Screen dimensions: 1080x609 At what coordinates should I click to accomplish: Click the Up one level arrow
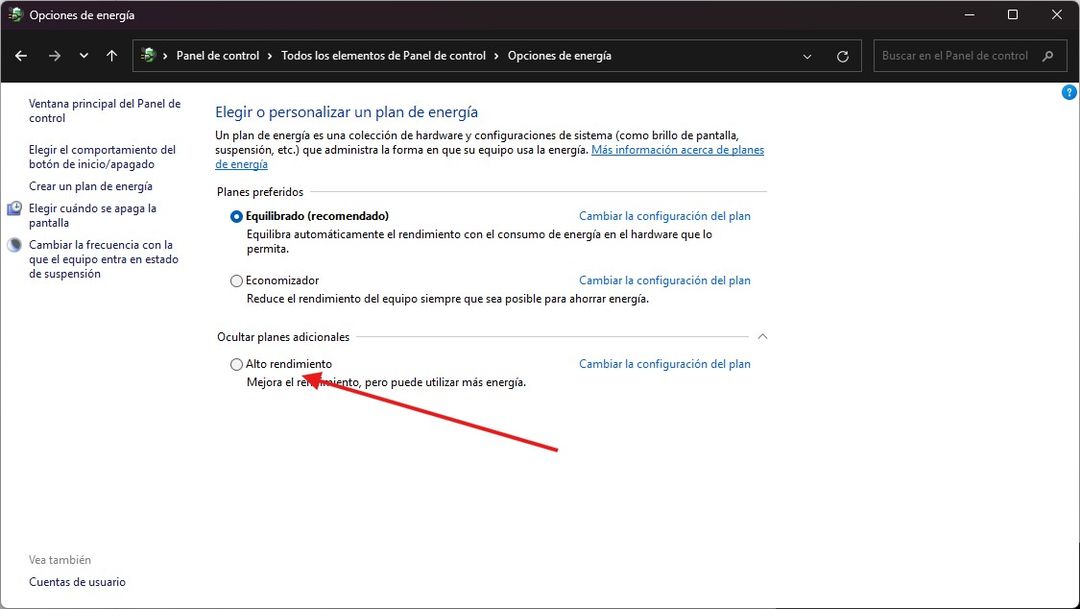110,55
